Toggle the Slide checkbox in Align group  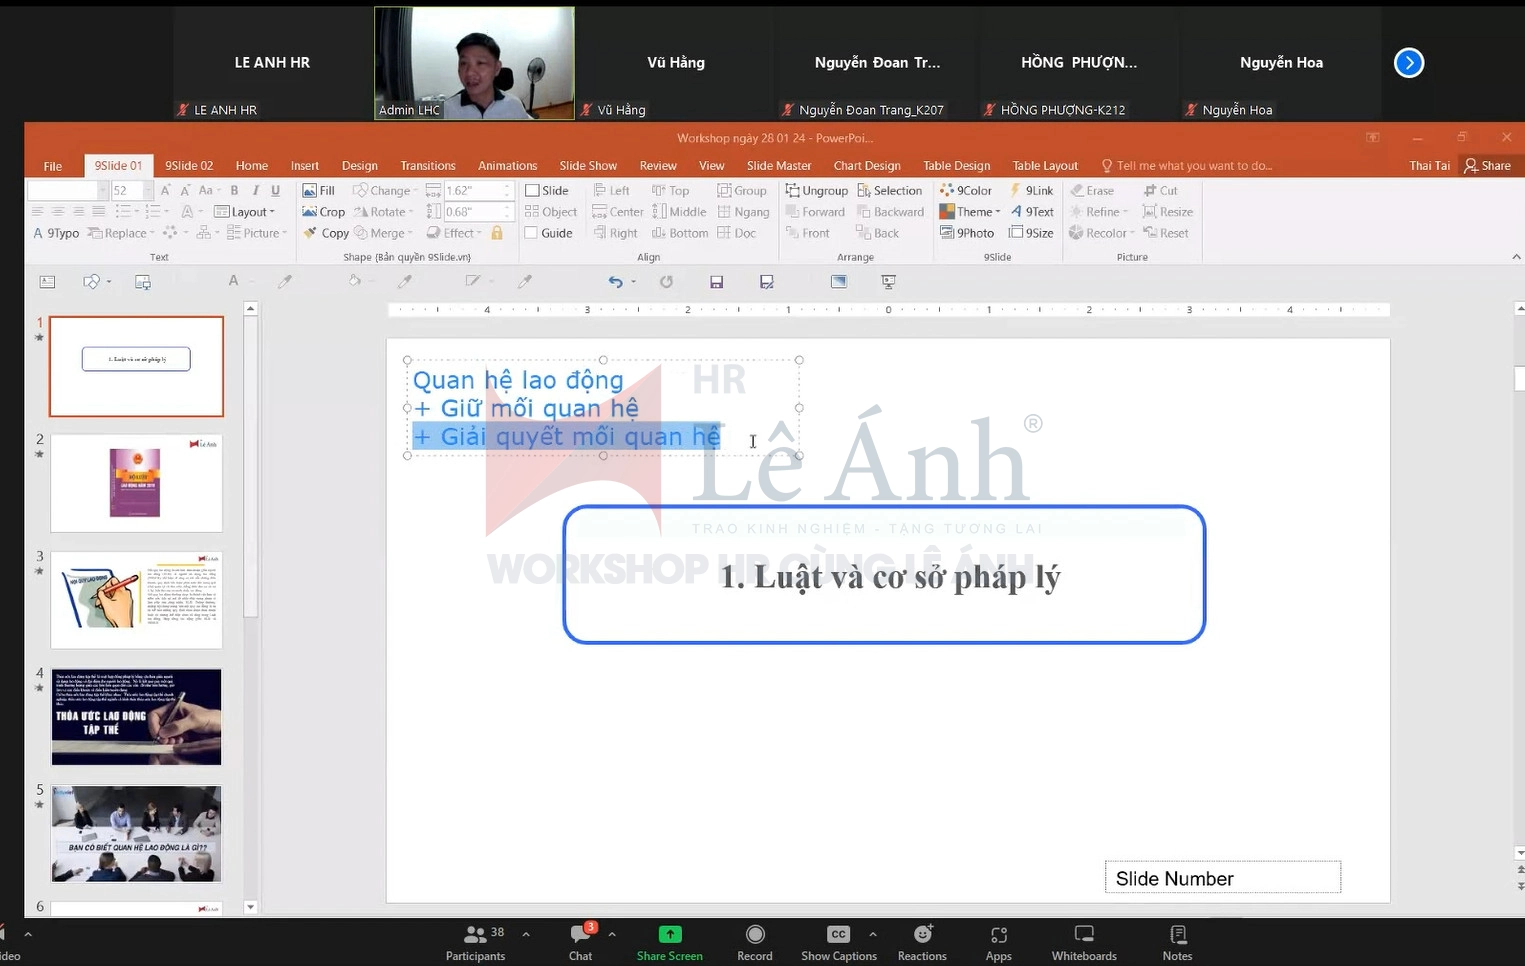(532, 190)
